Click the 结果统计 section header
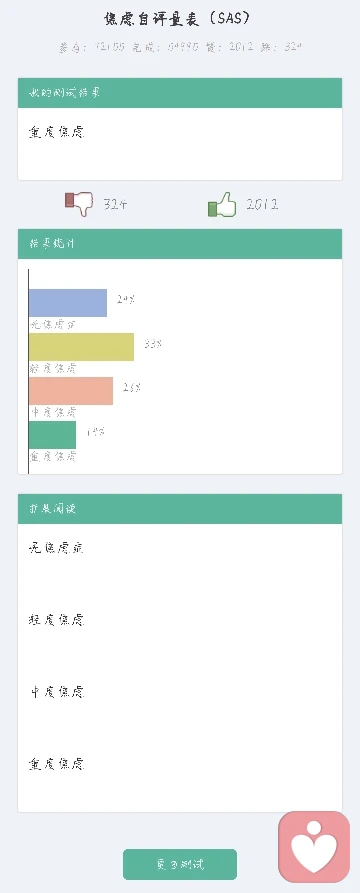 (x=180, y=244)
